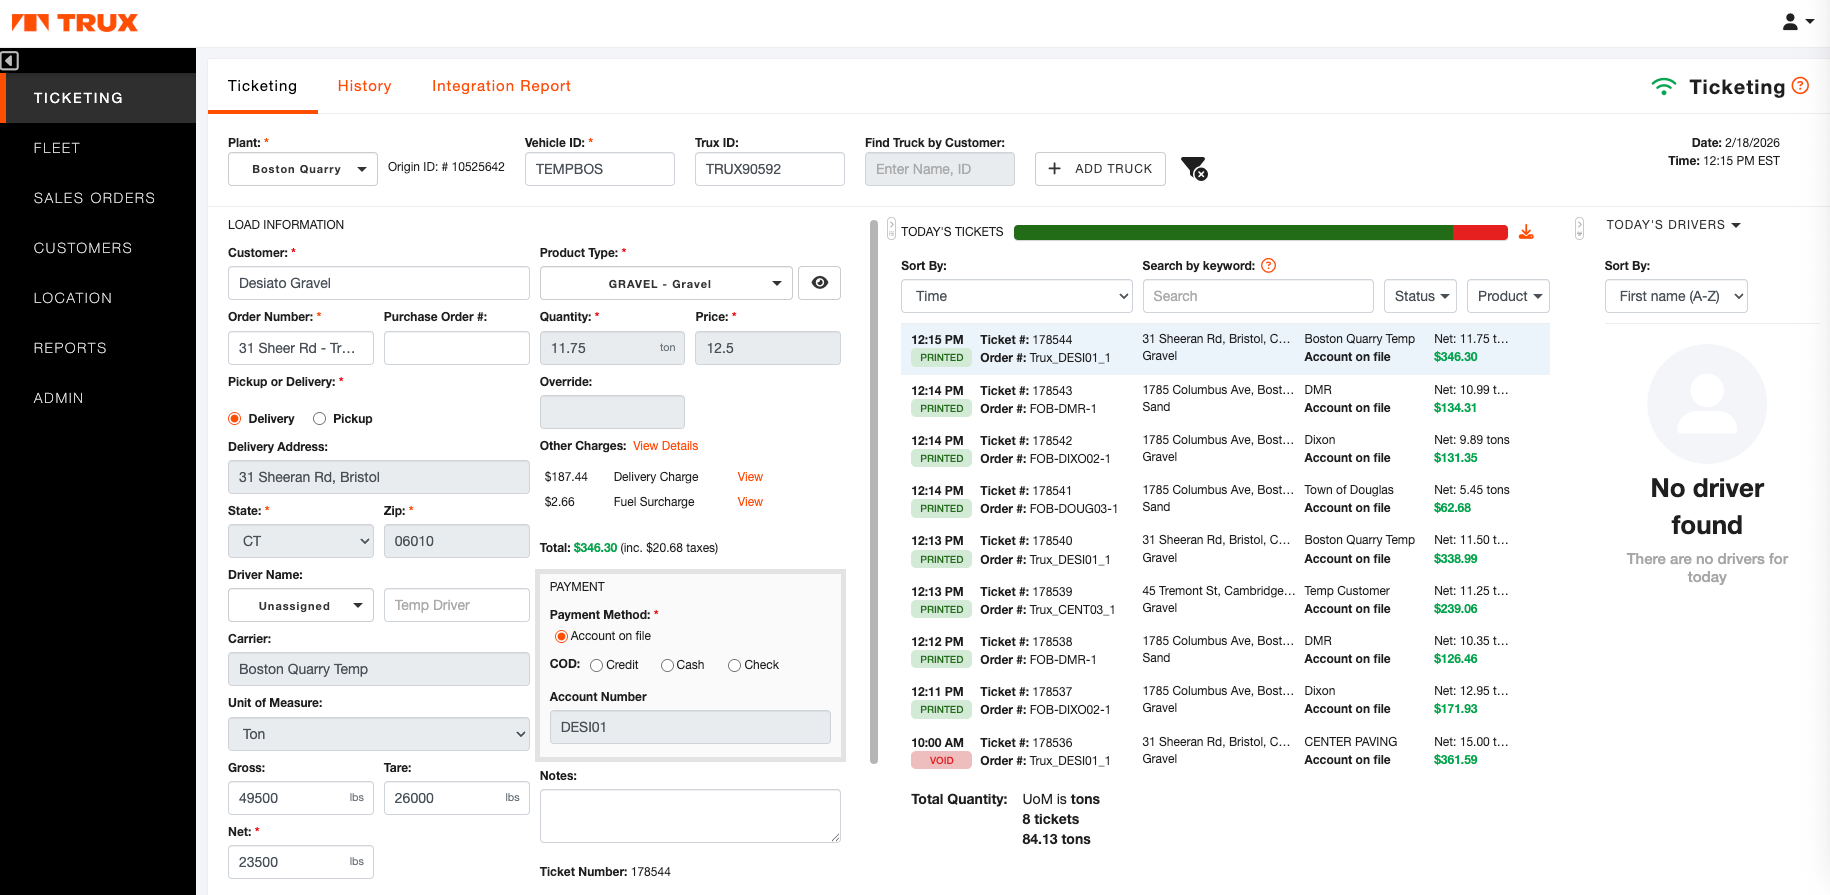Open the keyword search help icon
Image resolution: width=1830 pixels, height=895 pixels.
(x=1268, y=266)
